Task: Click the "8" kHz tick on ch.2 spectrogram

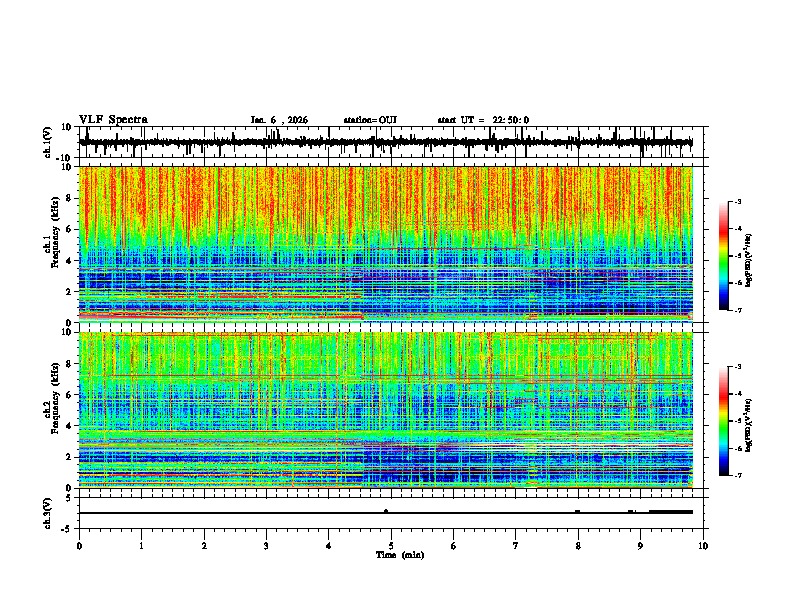Action: click(x=70, y=364)
